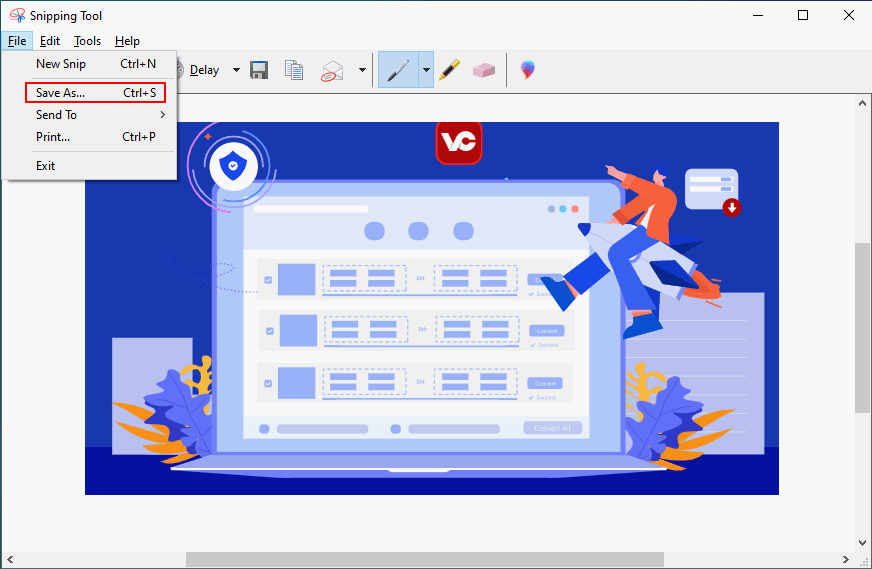Open the Help menu
The width and height of the screenshot is (872, 569).
point(127,41)
